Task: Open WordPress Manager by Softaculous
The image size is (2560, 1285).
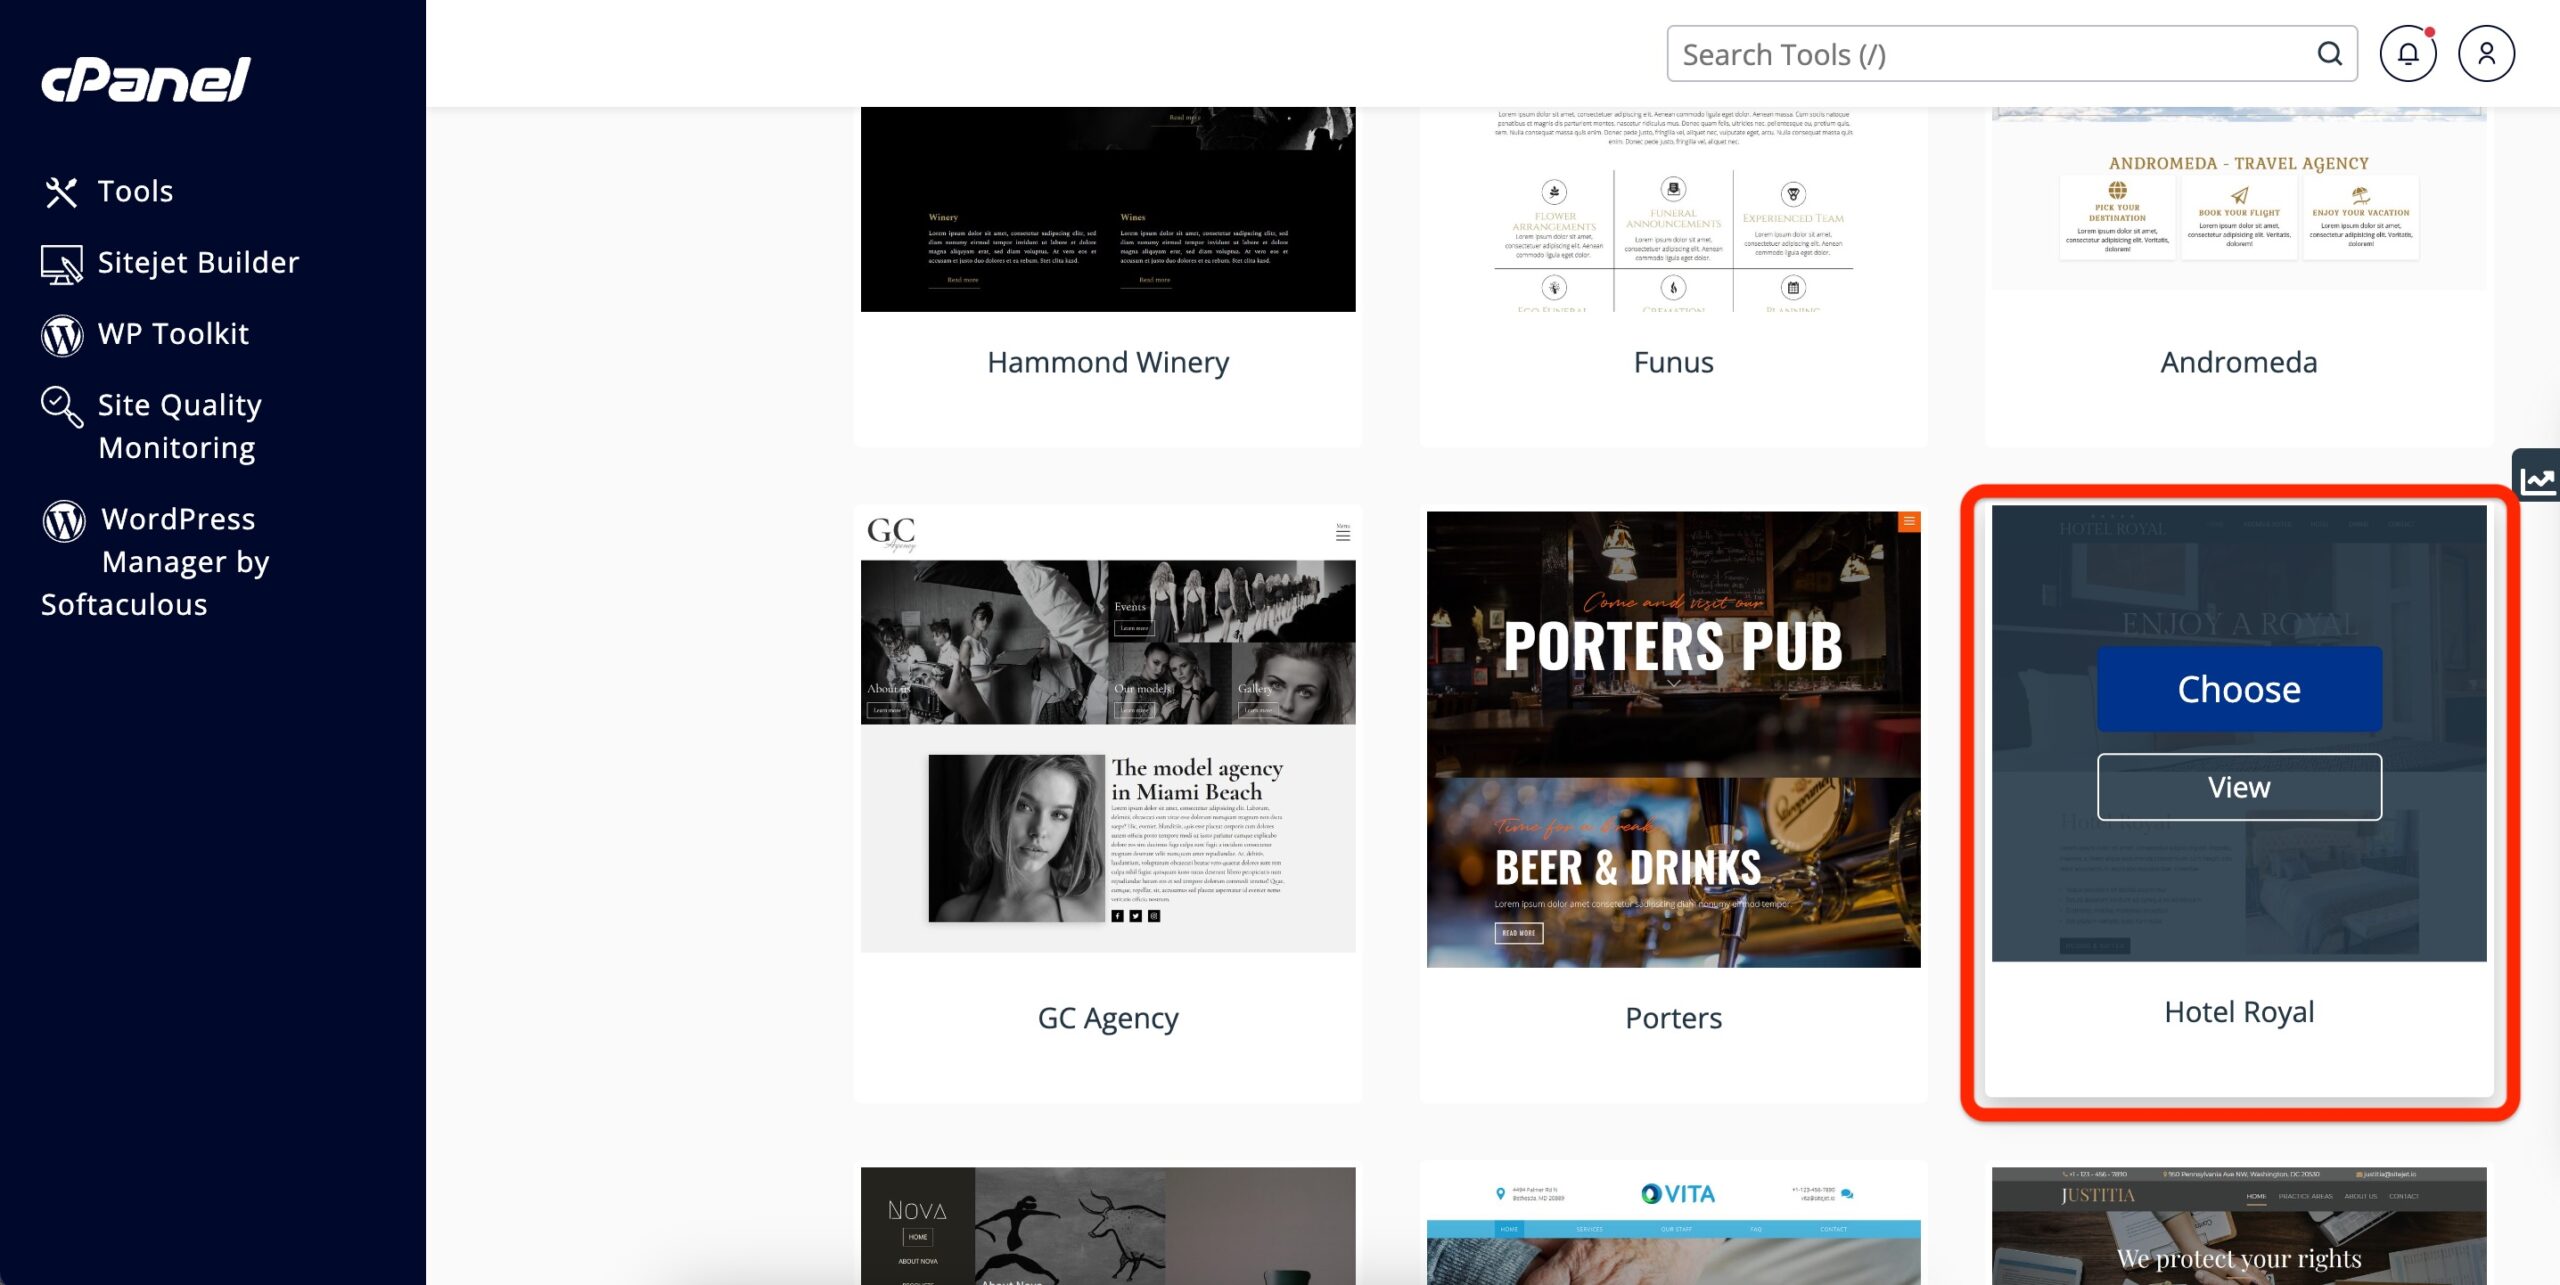Action: pos(156,561)
